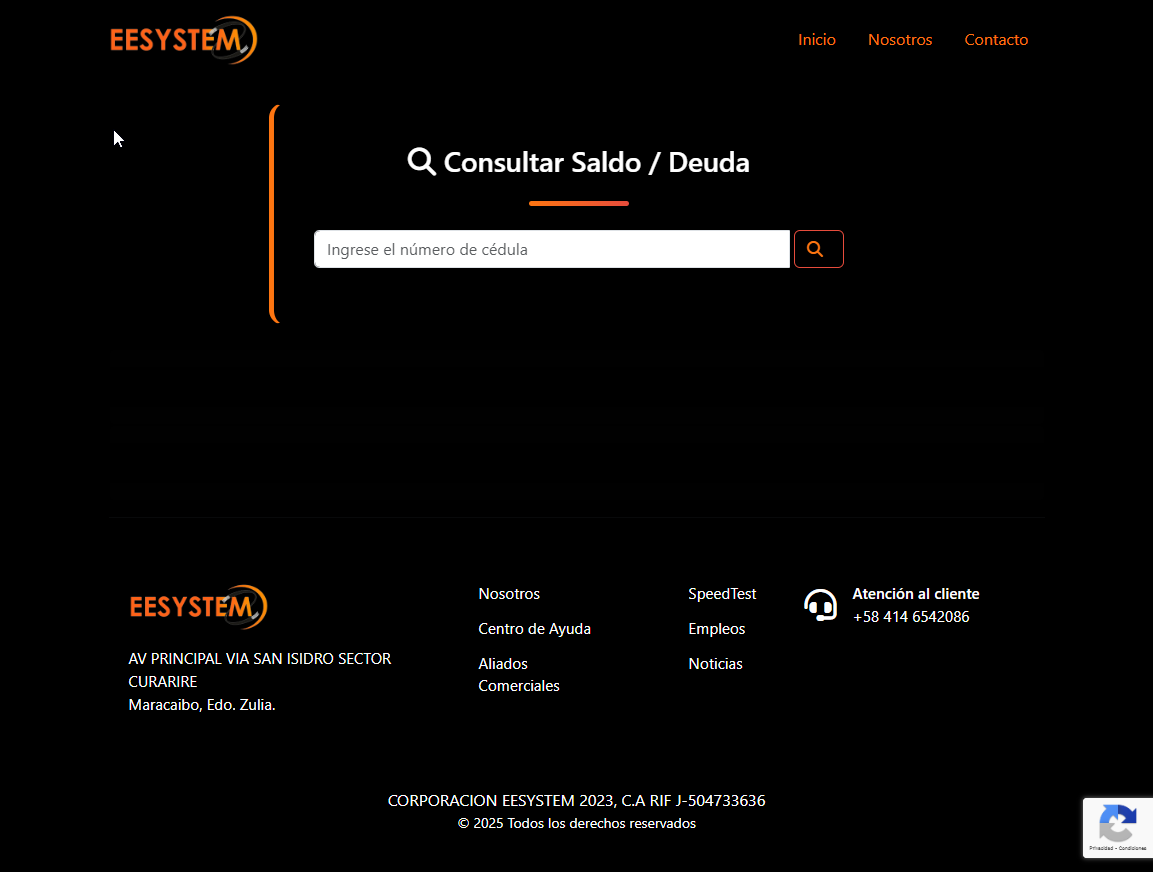
Task: Open the Empleos link
Action: tap(716, 629)
